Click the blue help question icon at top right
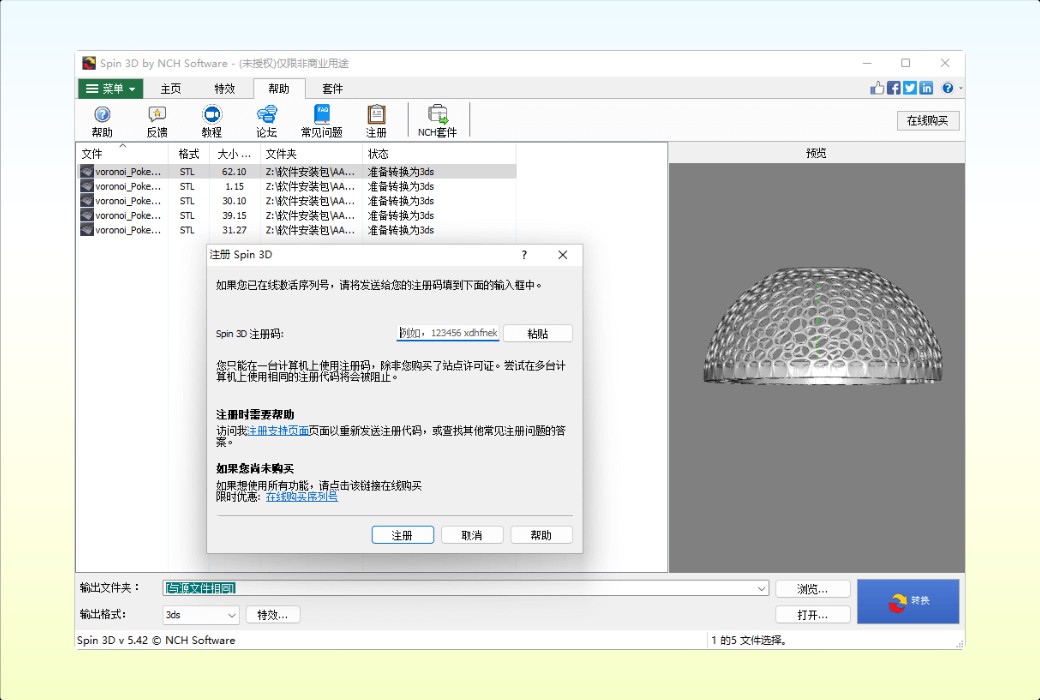Viewport: 1040px width, 700px height. [948, 88]
